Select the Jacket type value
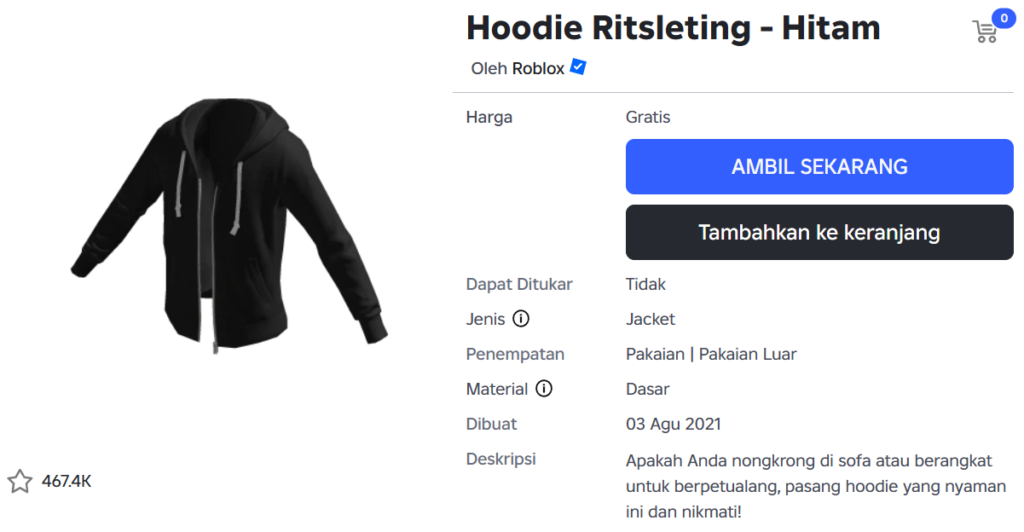The width and height of the screenshot is (1024, 532). 650,319
